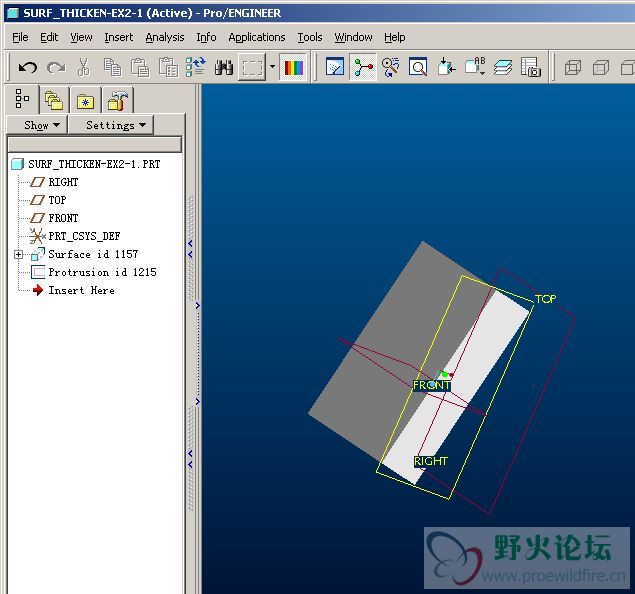Select the RIGHT datum plane in tree
Viewport: 635px width, 594px height.
click(x=54, y=182)
